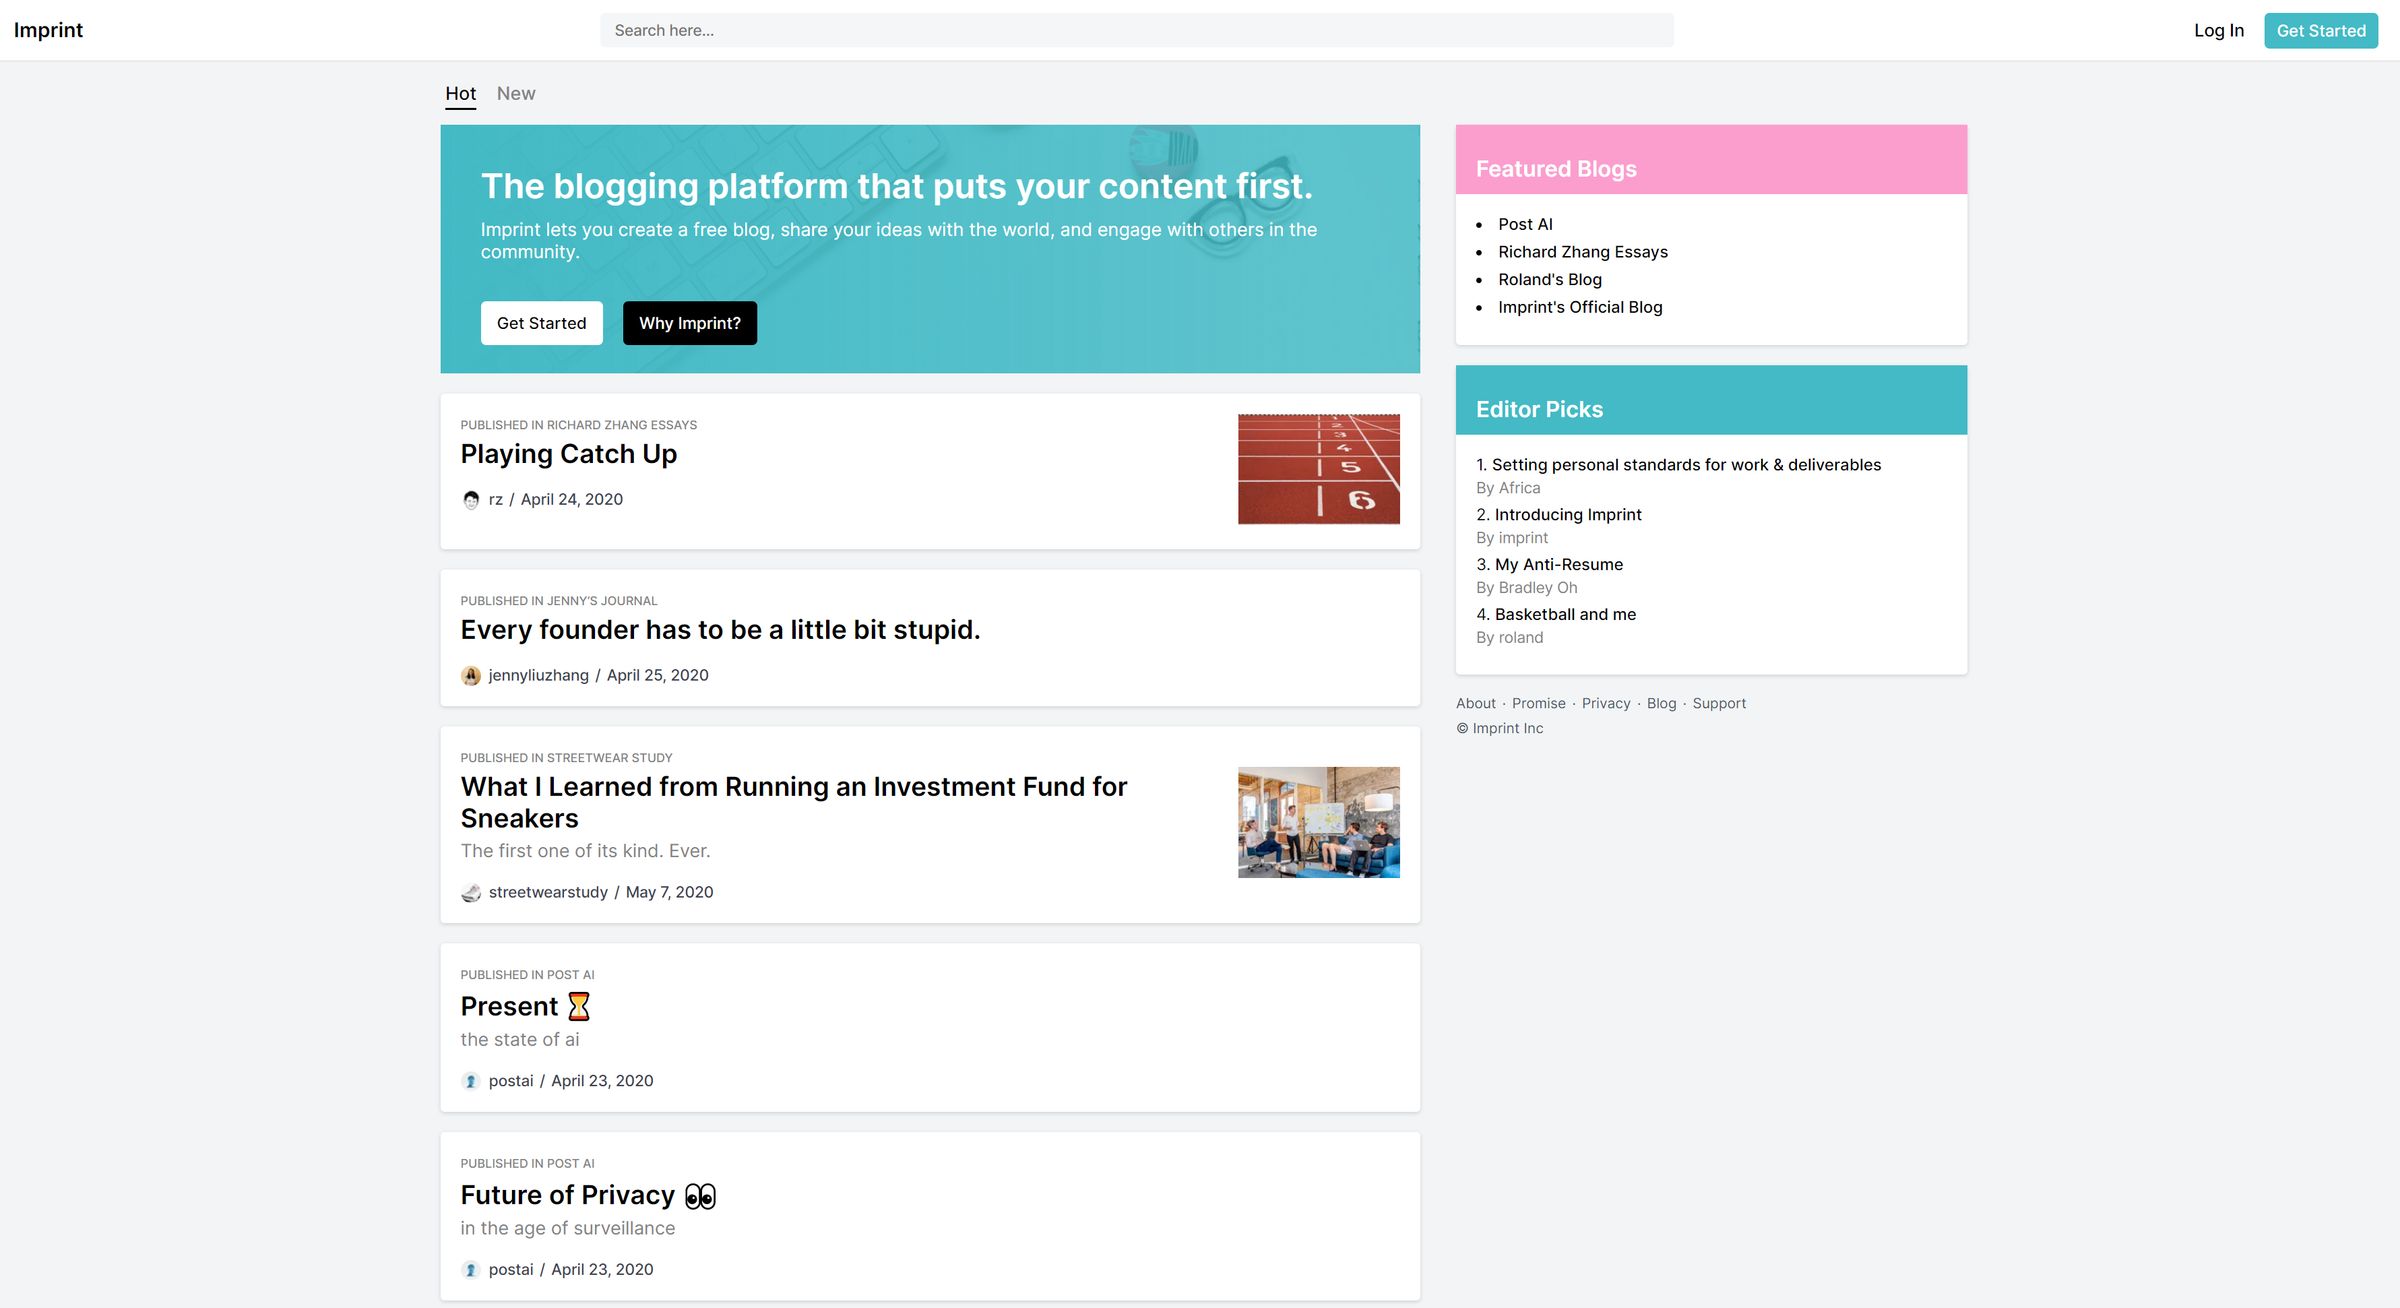Screen dimensions: 2400x1308
Task: Switch to the New tab
Action: [x=516, y=93]
